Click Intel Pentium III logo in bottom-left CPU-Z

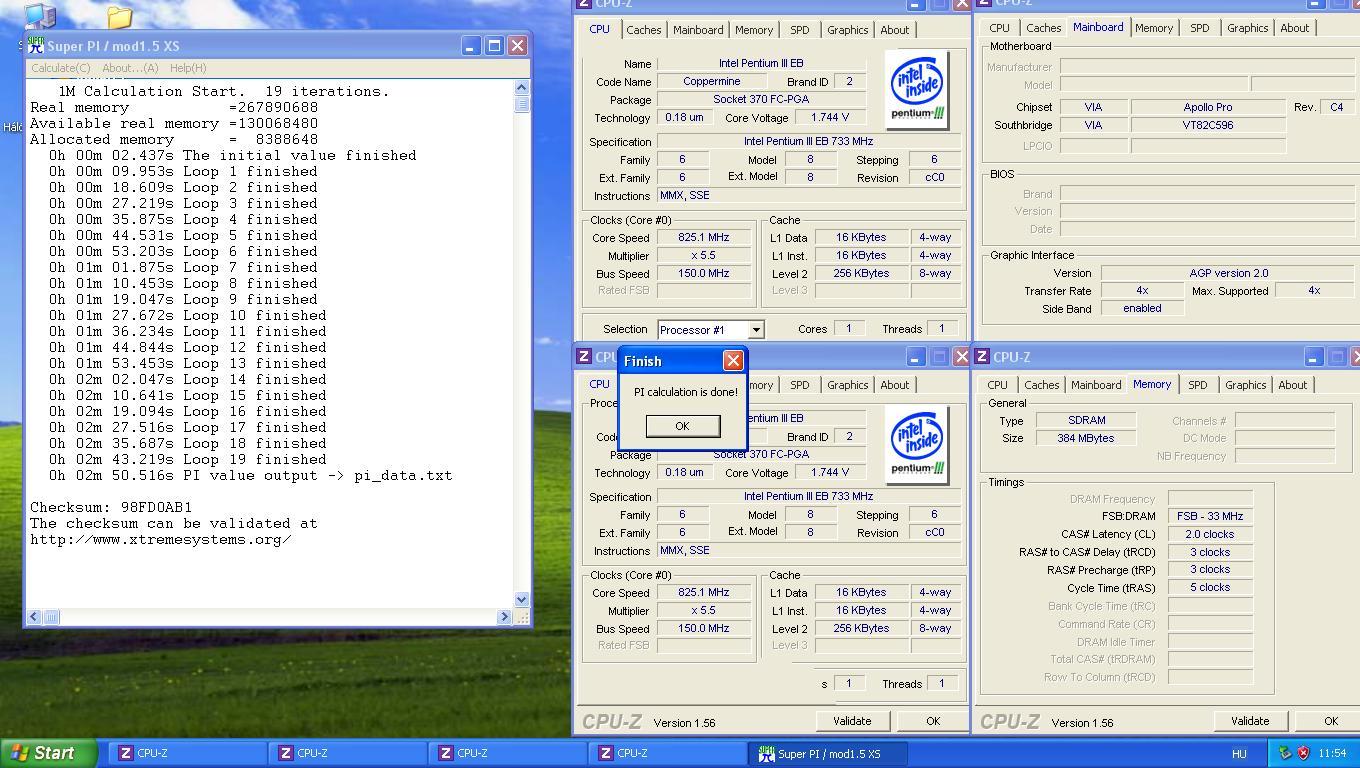tap(917, 444)
